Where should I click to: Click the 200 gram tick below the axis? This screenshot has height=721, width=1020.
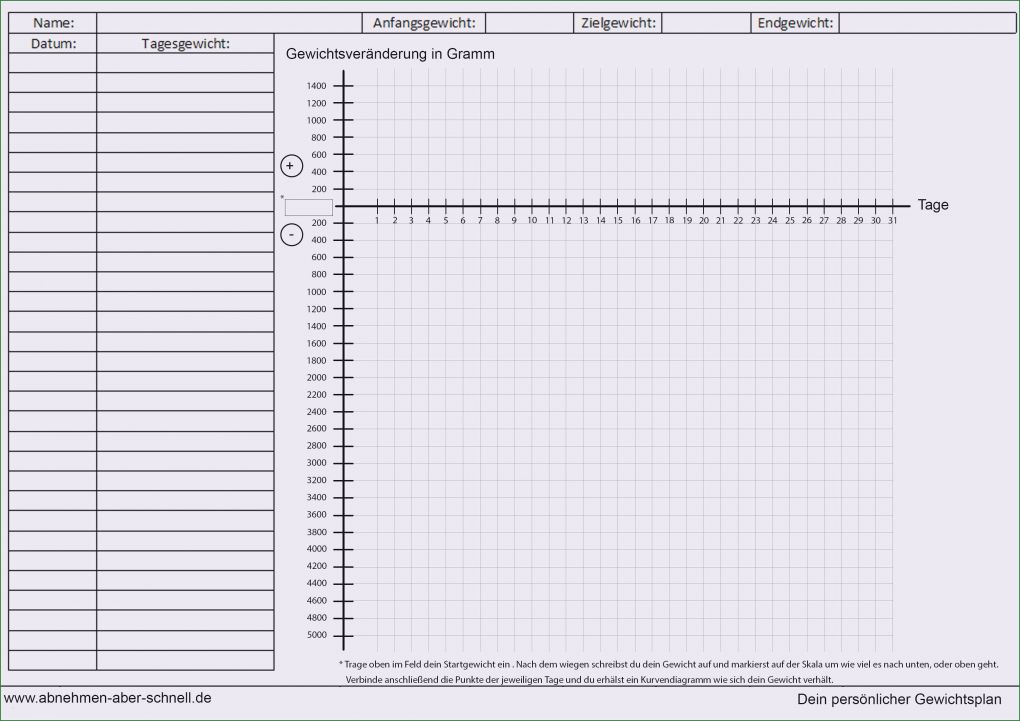click(330, 222)
